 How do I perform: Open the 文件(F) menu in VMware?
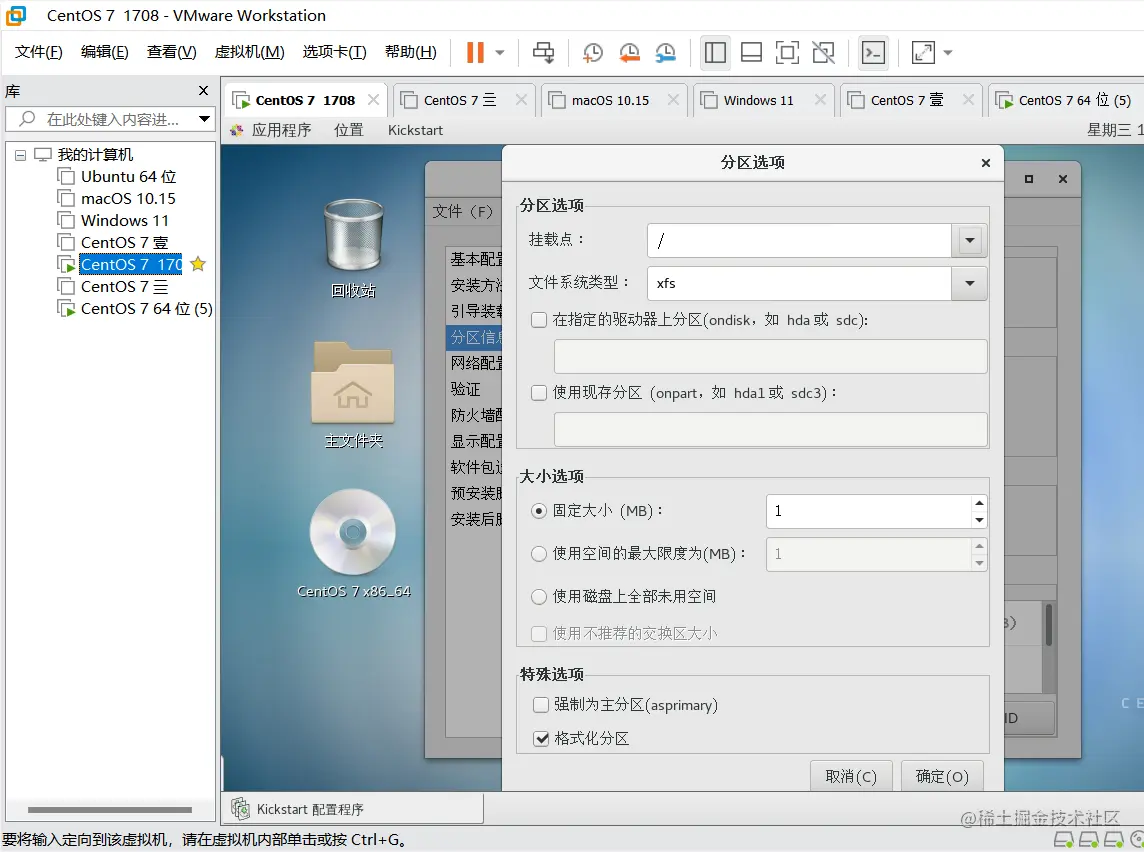tap(39, 52)
